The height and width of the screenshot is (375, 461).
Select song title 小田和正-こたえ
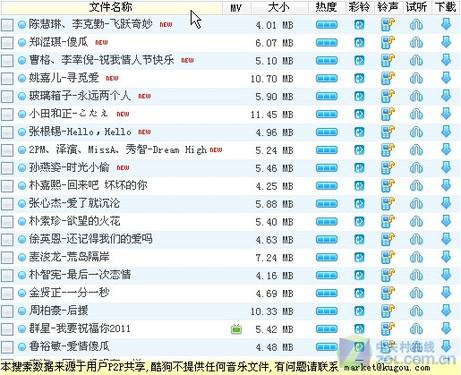(x=68, y=114)
